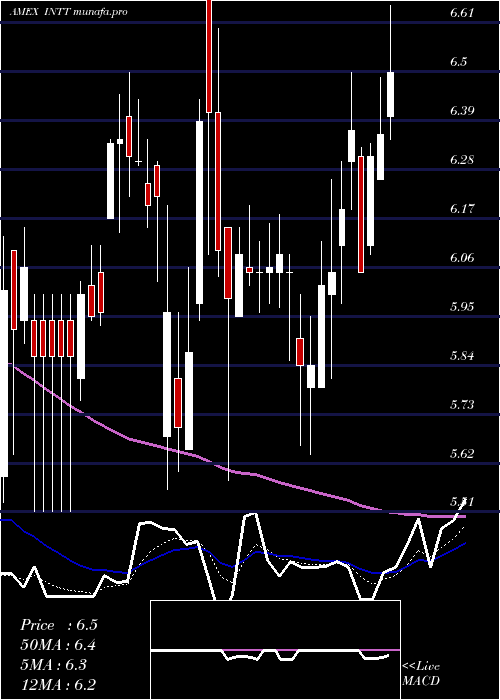The image size is (500, 700).
Task: Click the 5MA : 6.3 readout
Action: pos(54,665)
